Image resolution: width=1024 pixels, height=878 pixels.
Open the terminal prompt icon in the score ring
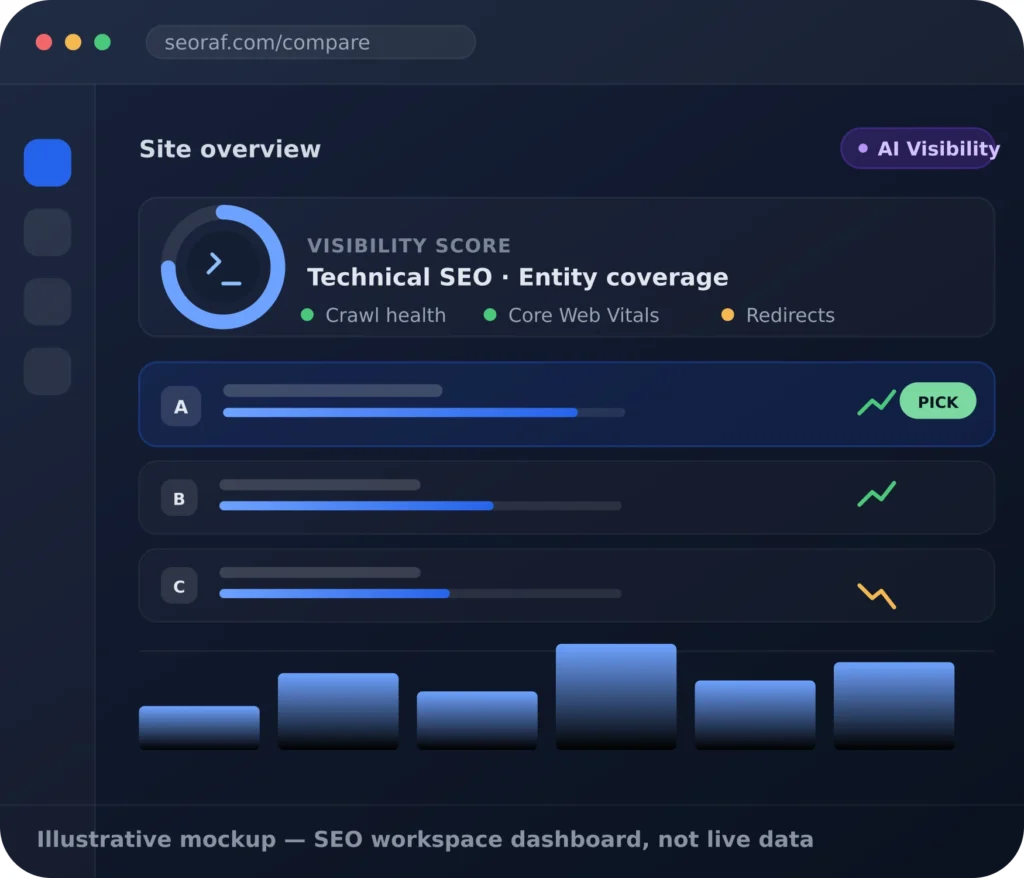click(223, 268)
